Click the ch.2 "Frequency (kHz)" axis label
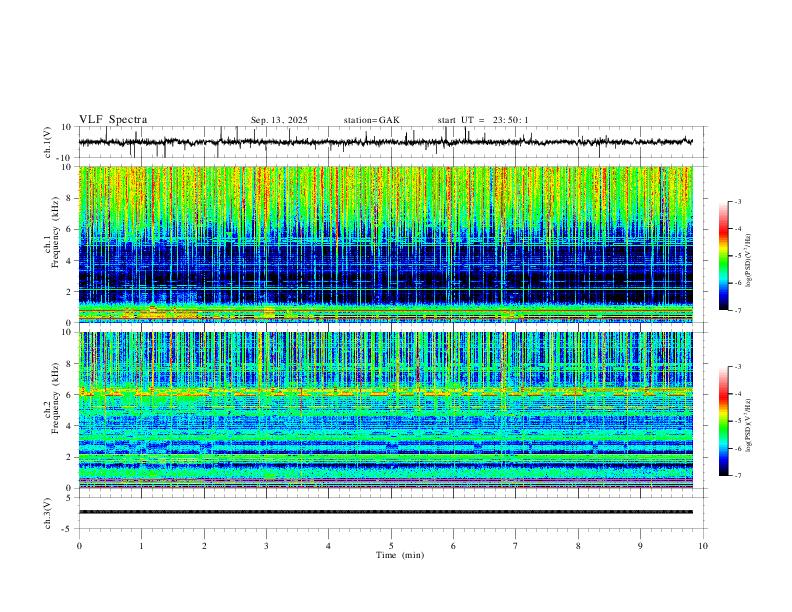Viewport: 792px width, 612px height. [55, 397]
